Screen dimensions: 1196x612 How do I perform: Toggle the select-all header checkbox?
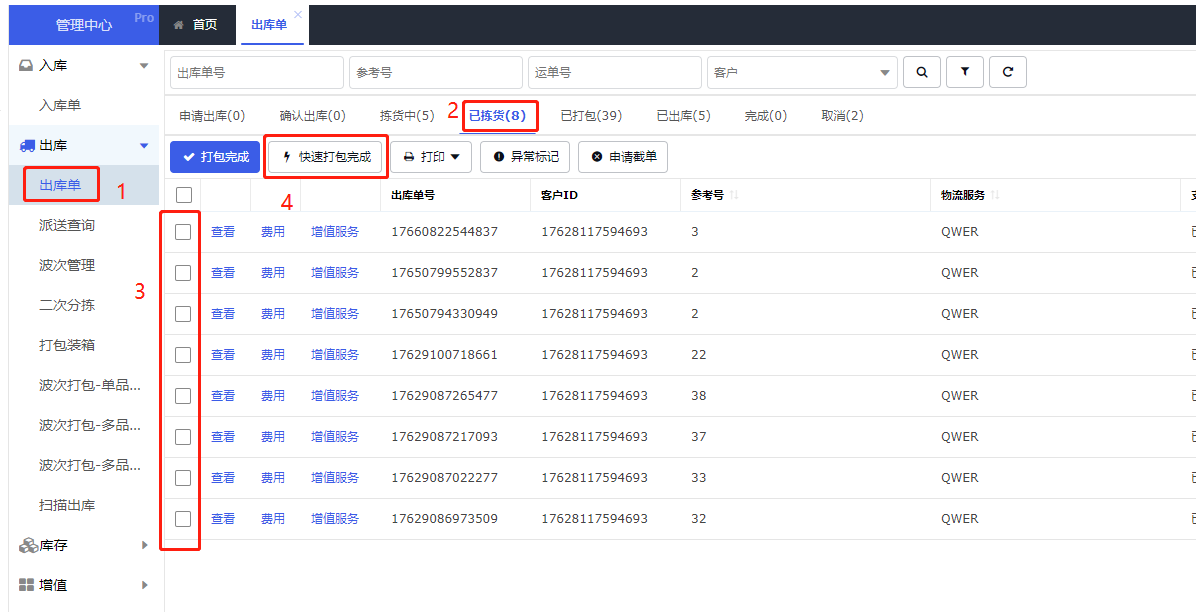(183, 195)
